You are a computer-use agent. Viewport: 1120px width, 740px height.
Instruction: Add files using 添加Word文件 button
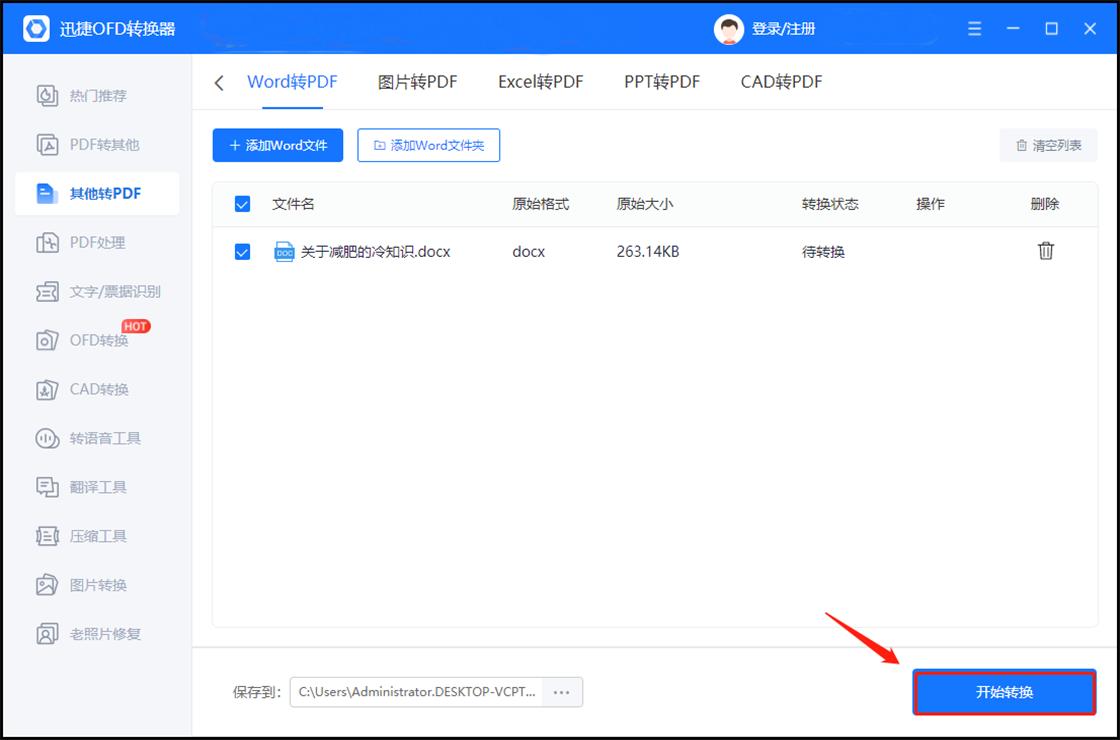(x=277, y=145)
